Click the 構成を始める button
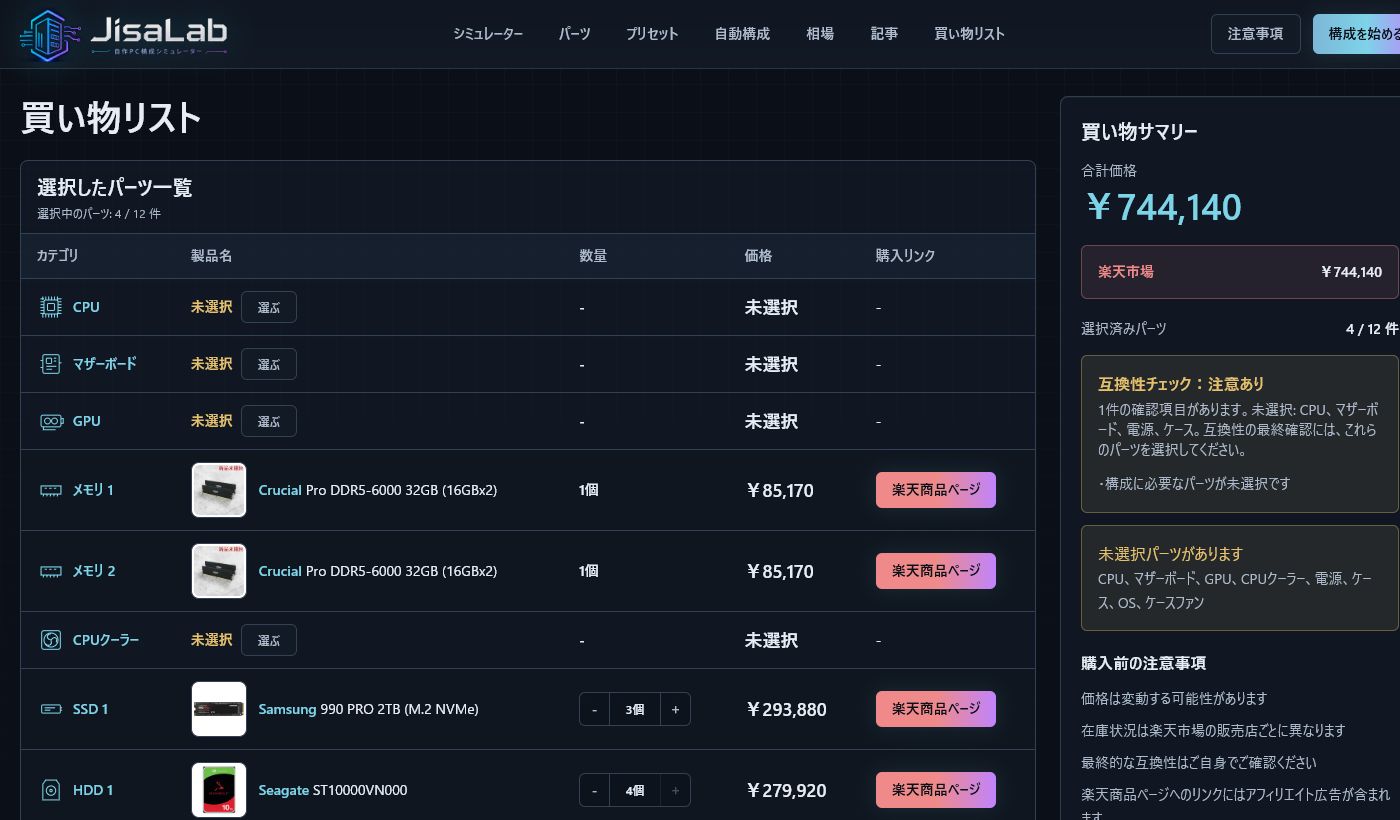Viewport: 1400px width, 820px height. [1357, 34]
